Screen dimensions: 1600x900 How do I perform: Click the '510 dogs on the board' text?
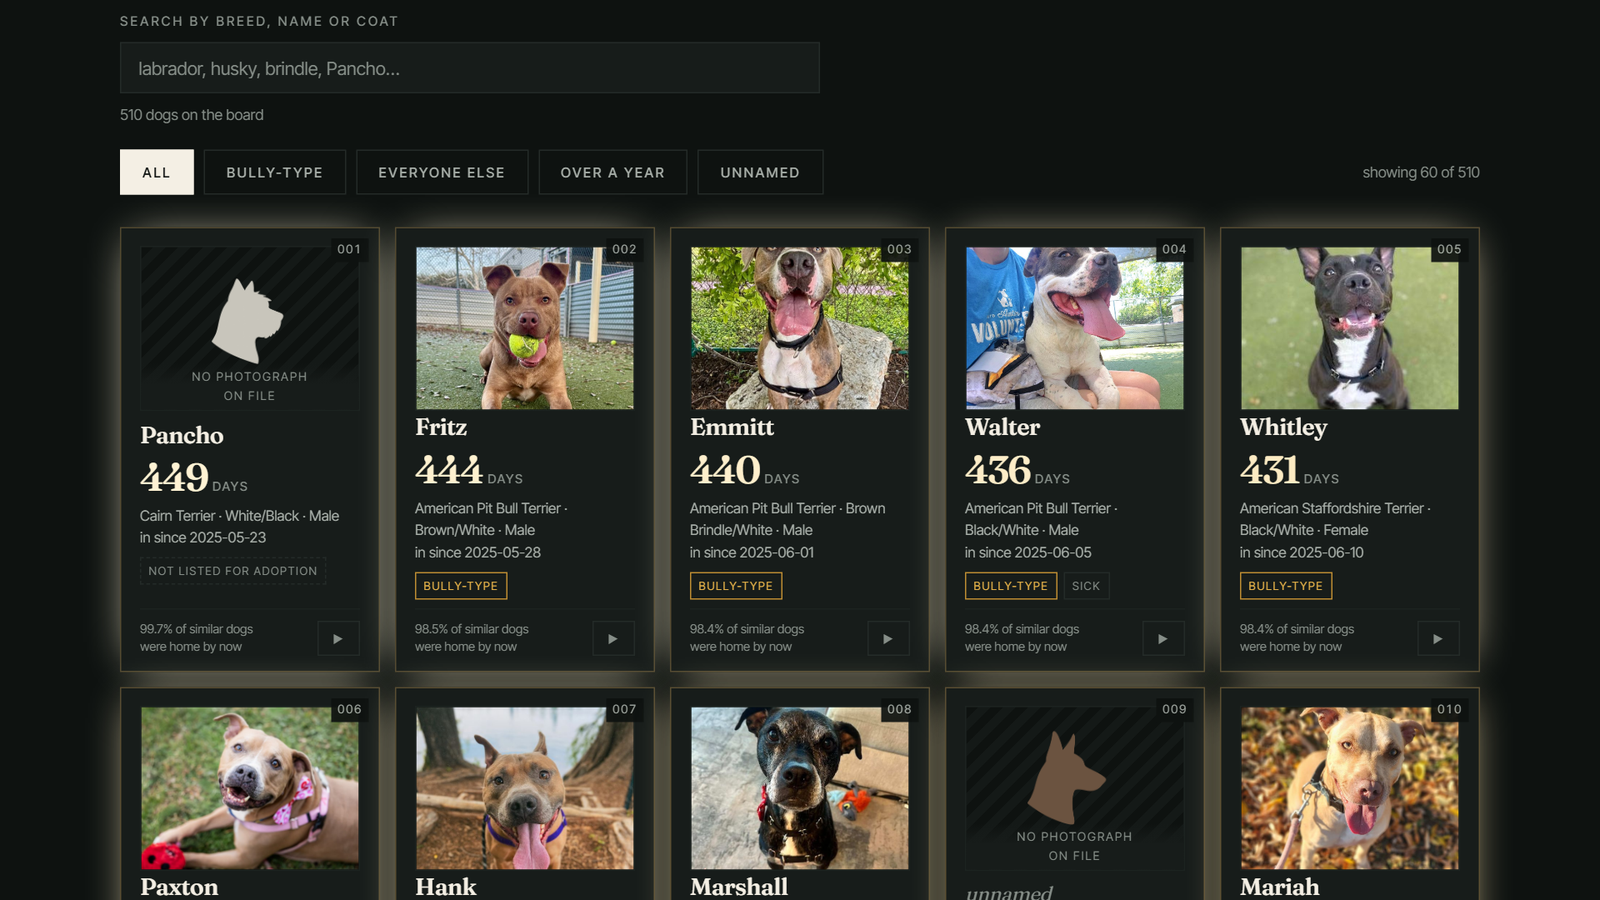point(192,115)
